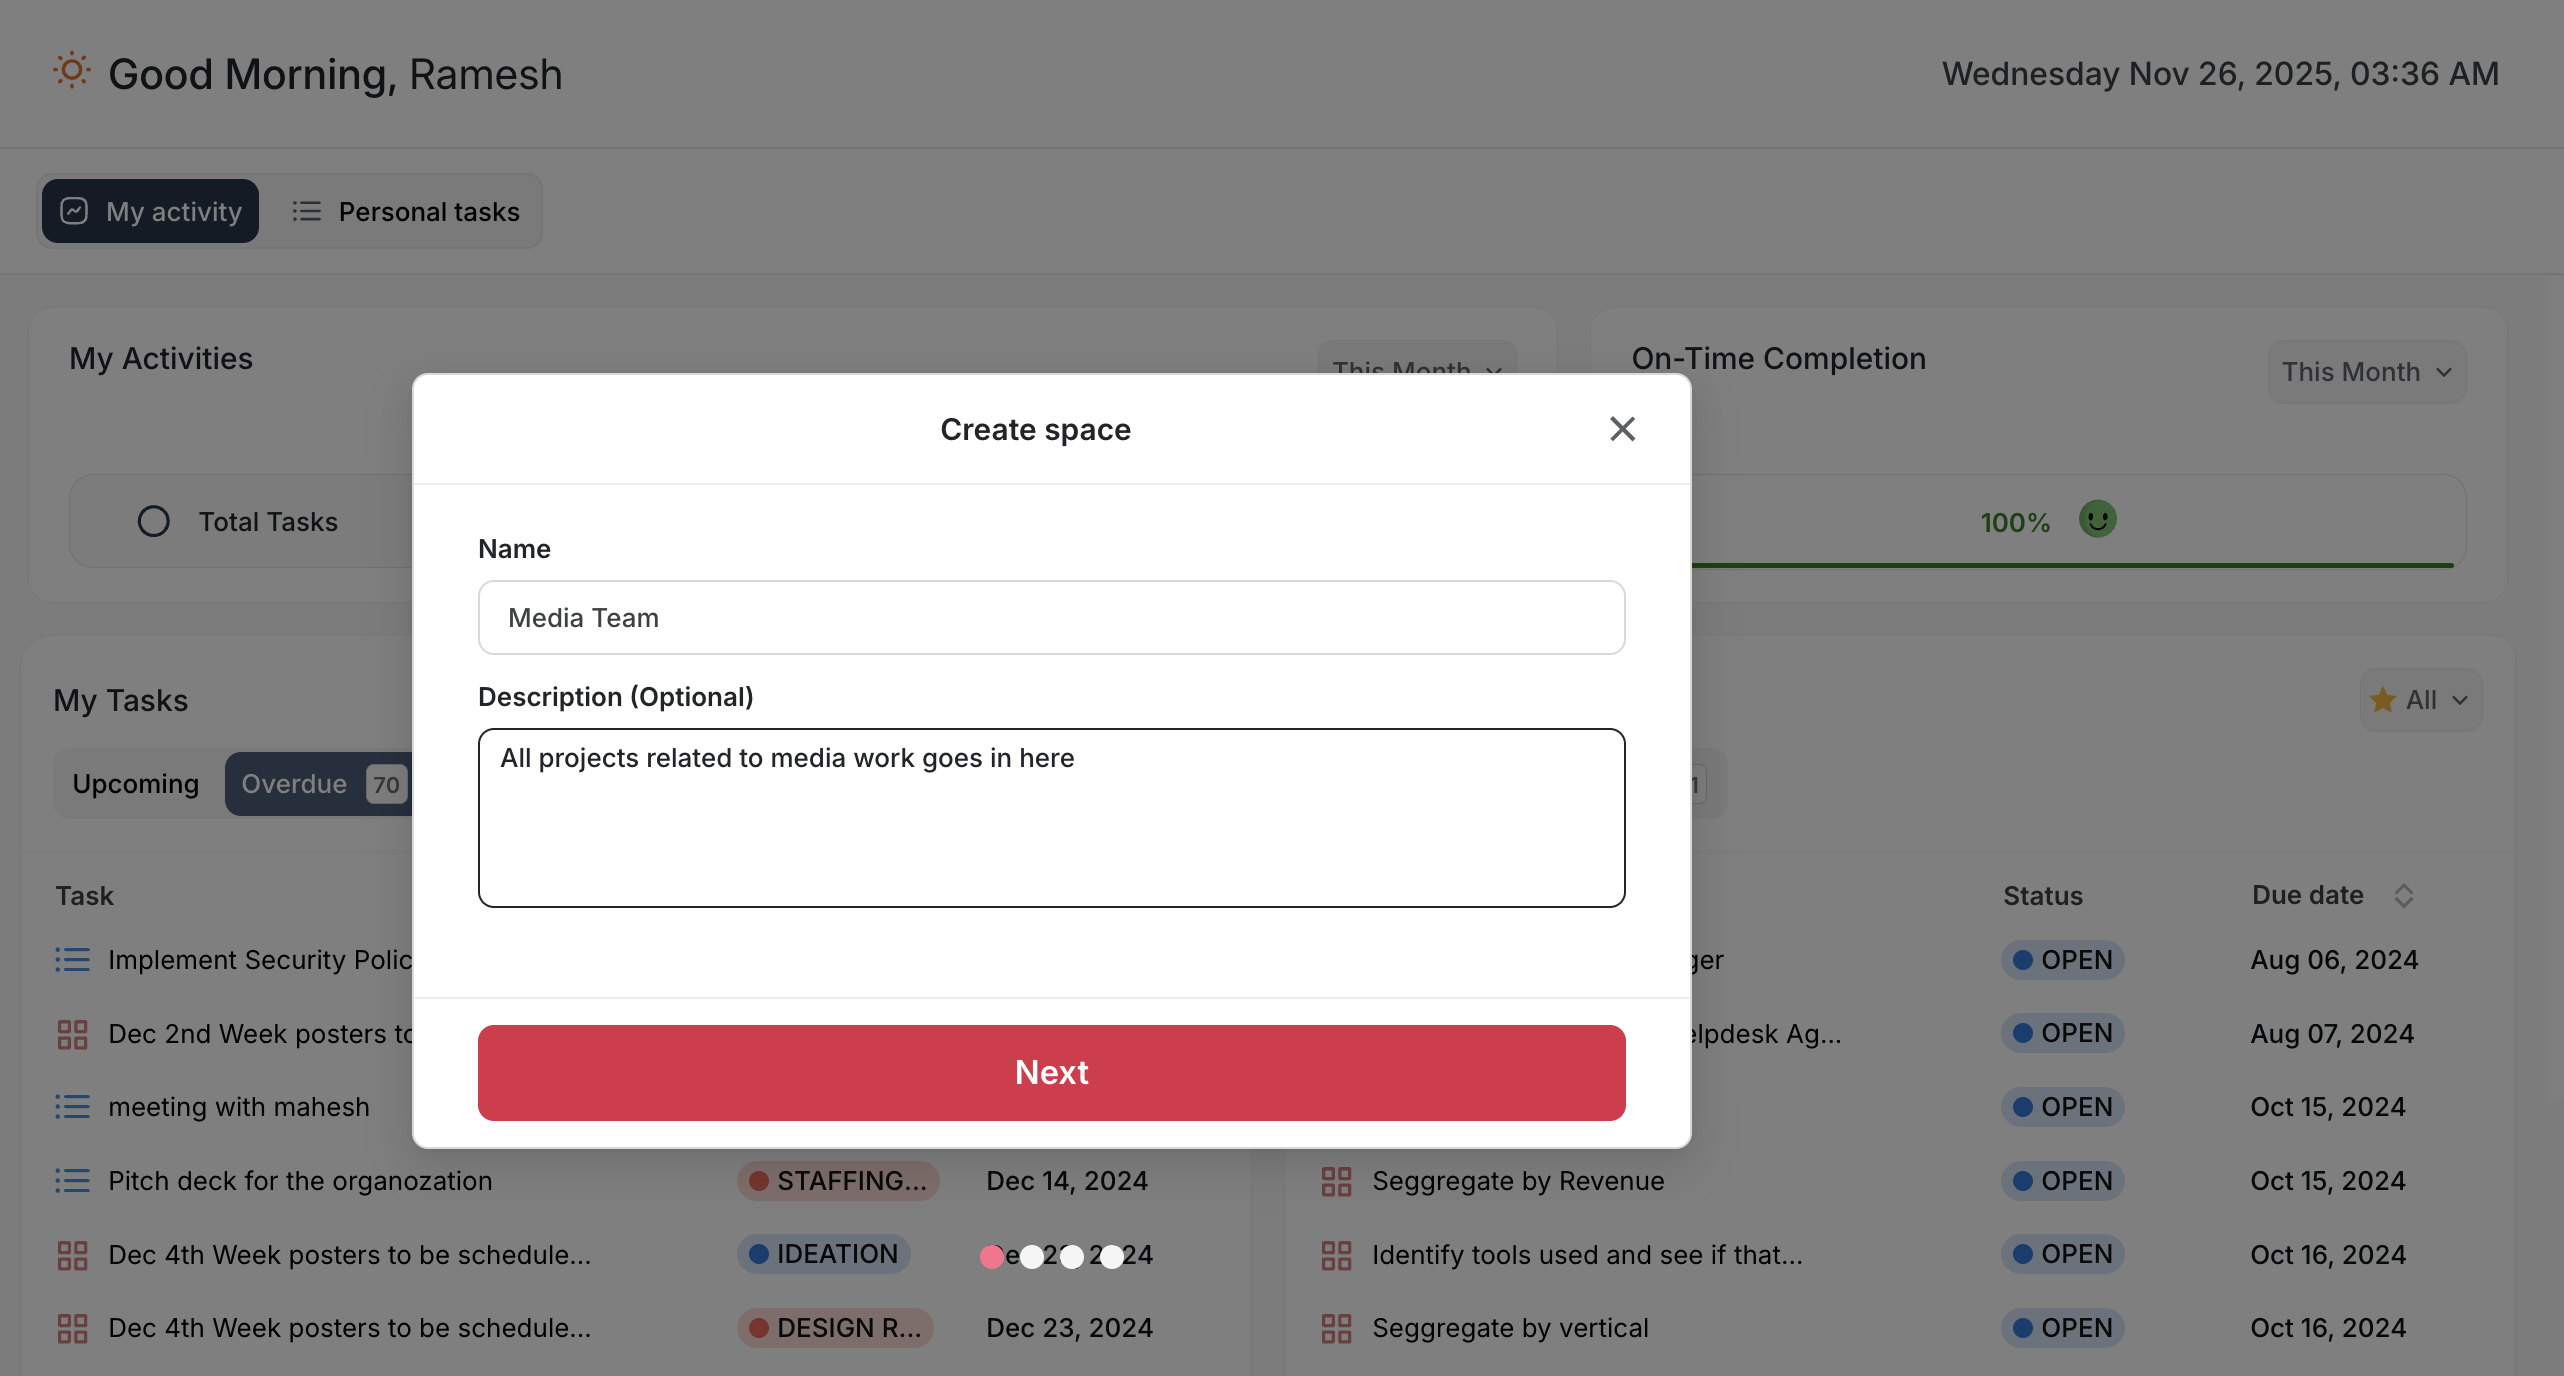The width and height of the screenshot is (2564, 1376).
Task: Click list icon beside meeting with mahesh
Action: tap(72, 1107)
